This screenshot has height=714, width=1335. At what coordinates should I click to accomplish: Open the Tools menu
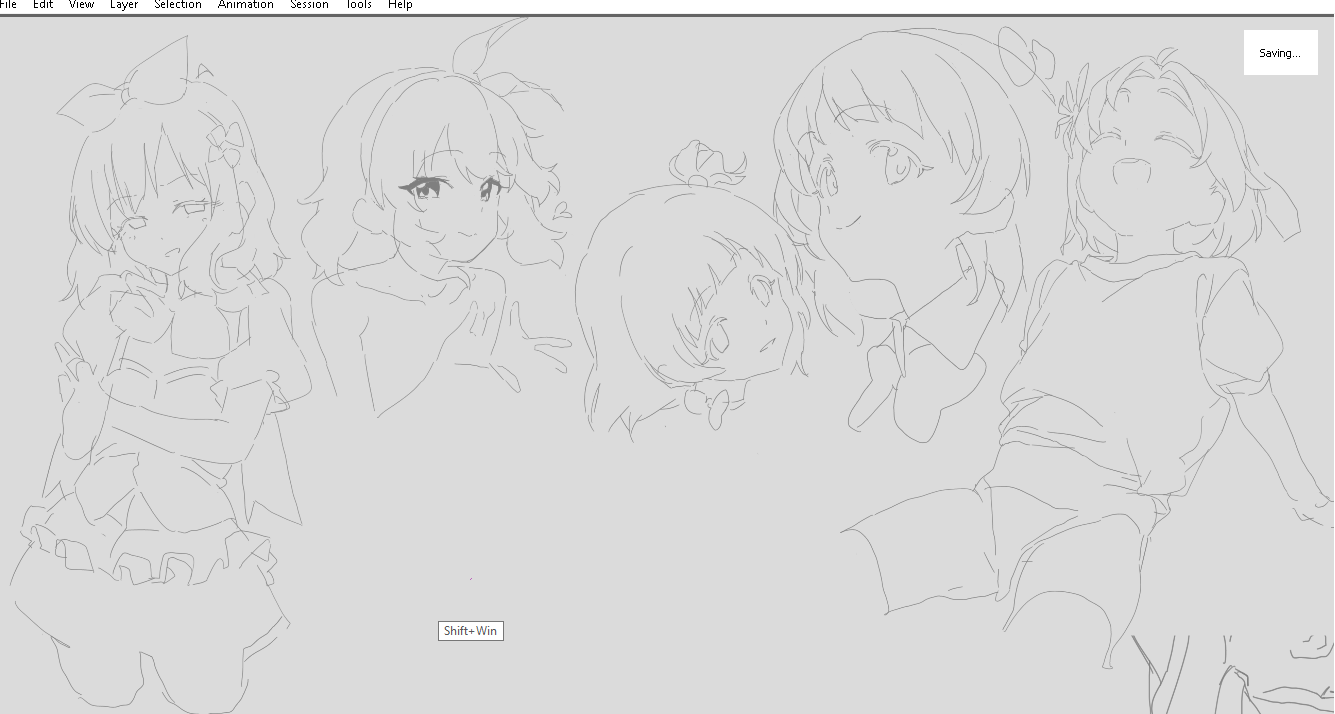pyautogui.click(x=359, y=5)
